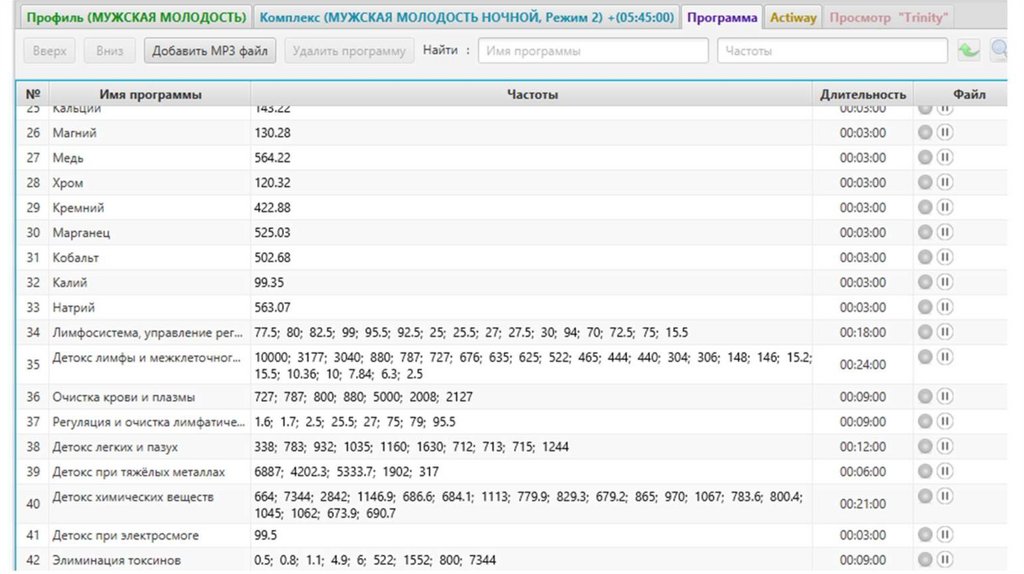This screenshot has height=574, width=1024.
Task: Select the Магний program name
Action: click(x=74, y=133)
